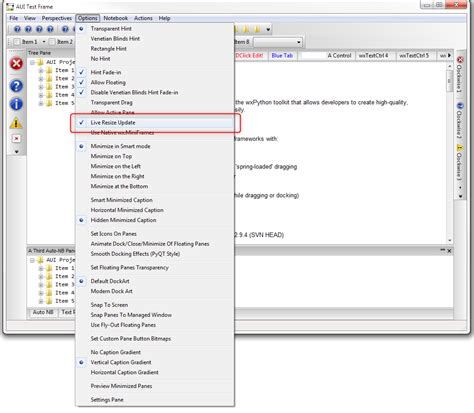Select the Auto NB bottom tab

point(43,312)
